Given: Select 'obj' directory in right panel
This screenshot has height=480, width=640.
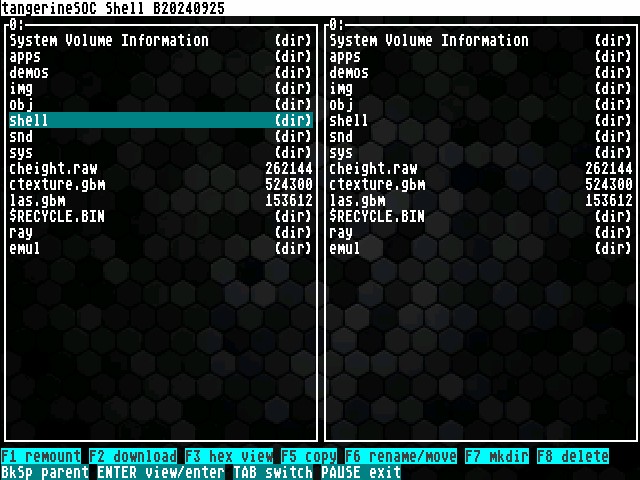Looking at the screenshot, I should coord(481,104).
